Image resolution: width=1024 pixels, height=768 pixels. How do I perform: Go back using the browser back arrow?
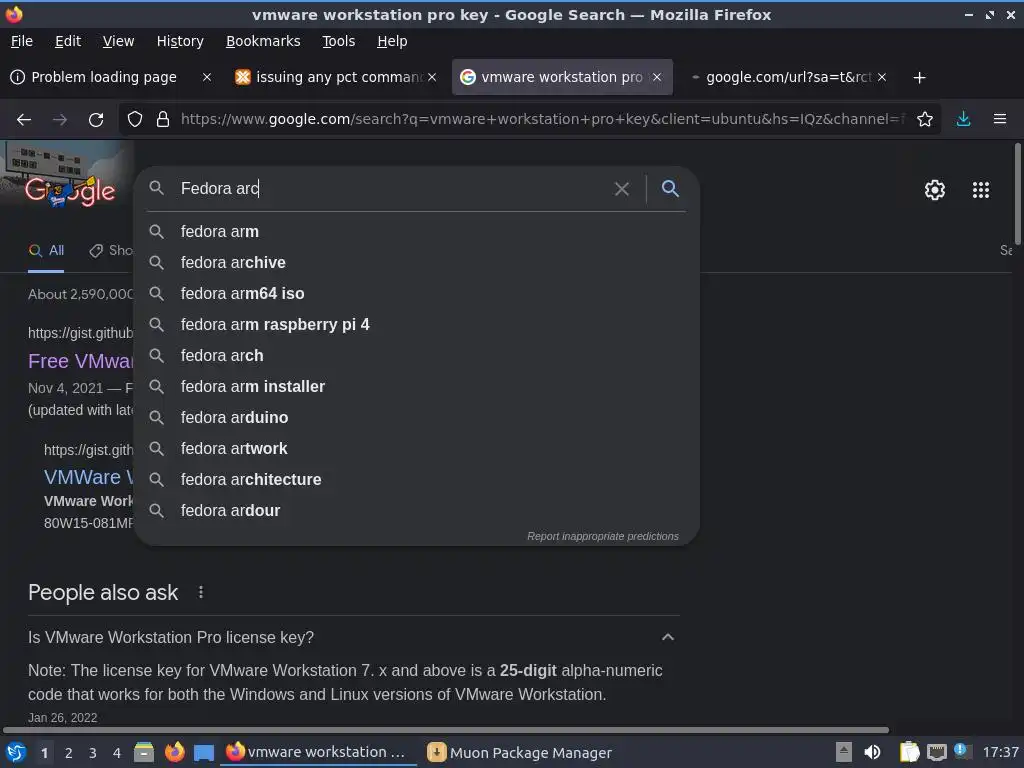(x=24, y=120)
